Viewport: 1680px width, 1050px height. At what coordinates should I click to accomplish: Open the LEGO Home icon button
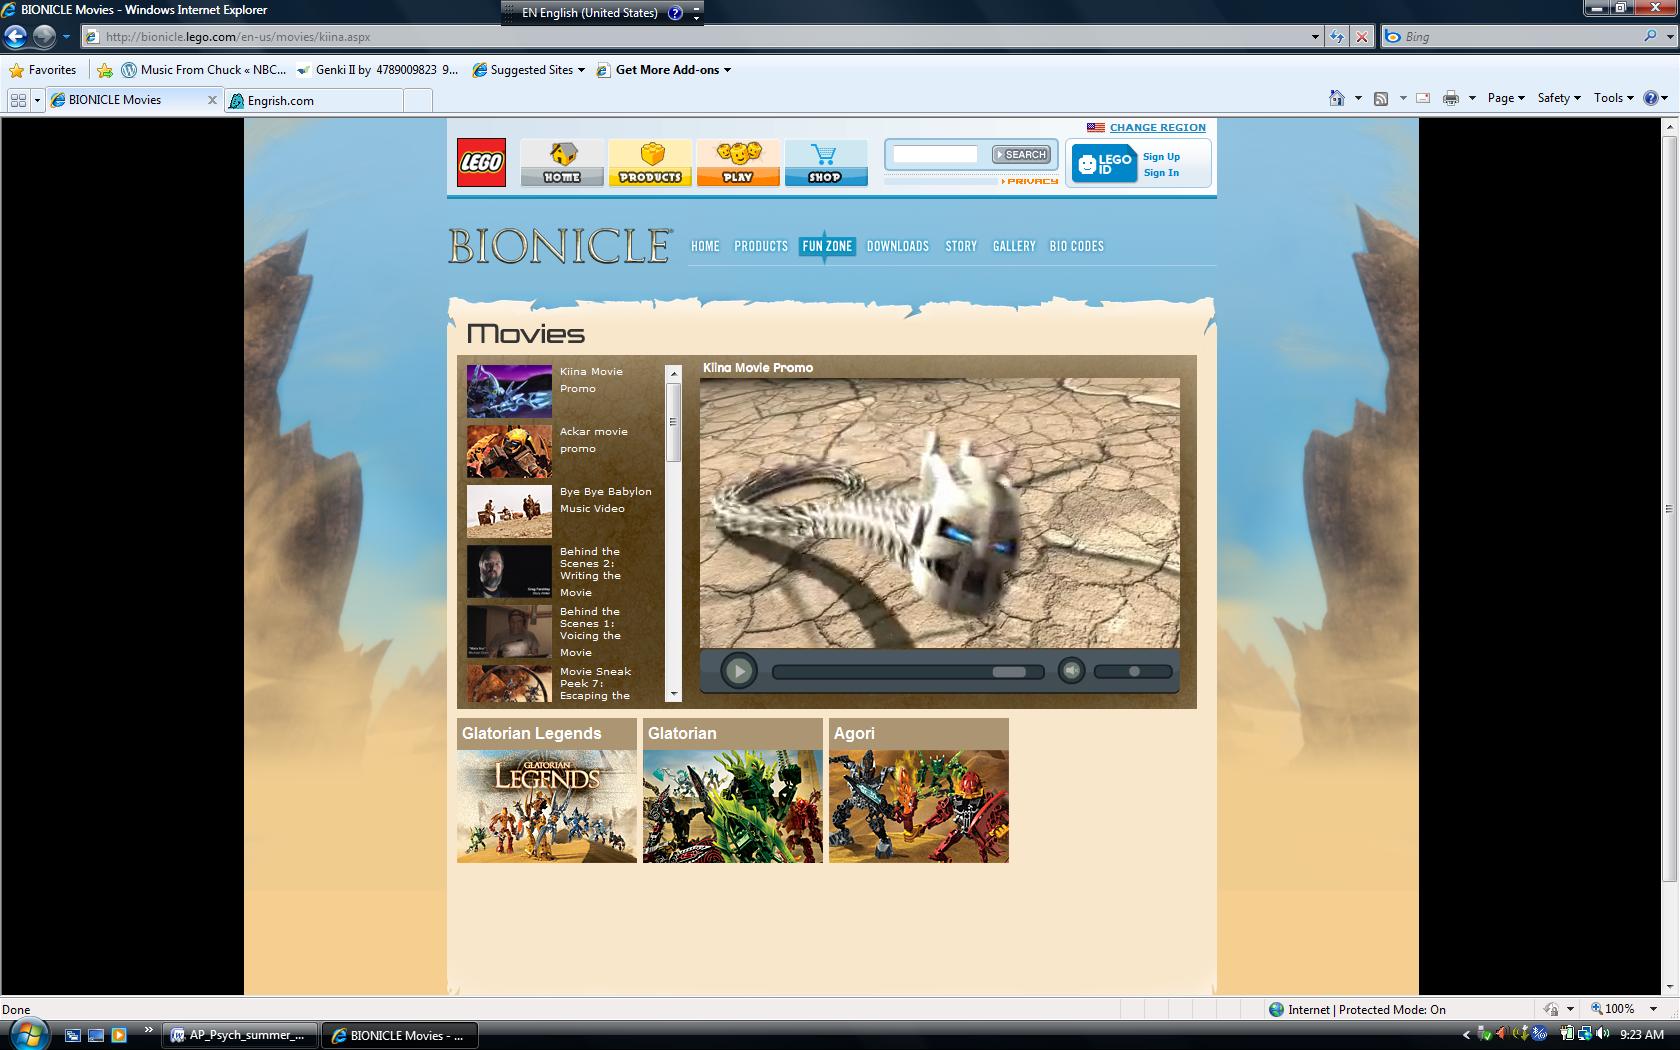click(562, 162)
